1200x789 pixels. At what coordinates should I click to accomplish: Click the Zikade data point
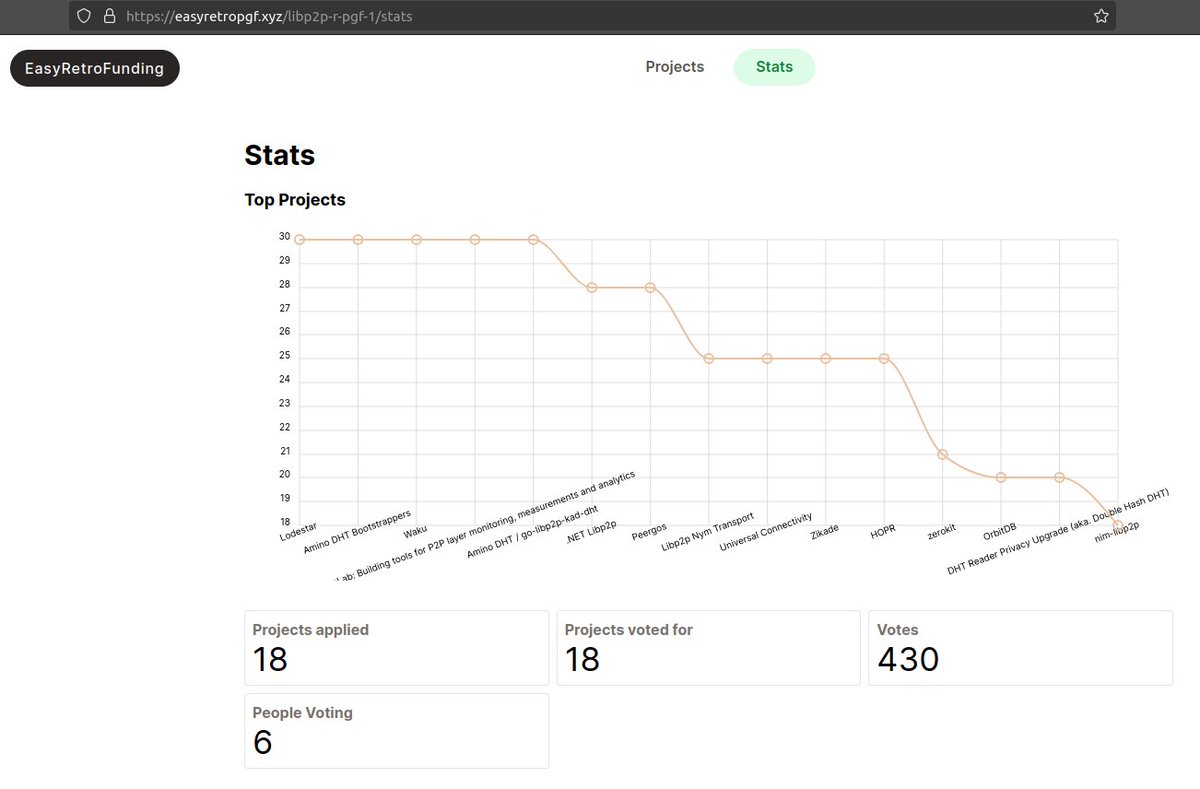coord(826,358)
